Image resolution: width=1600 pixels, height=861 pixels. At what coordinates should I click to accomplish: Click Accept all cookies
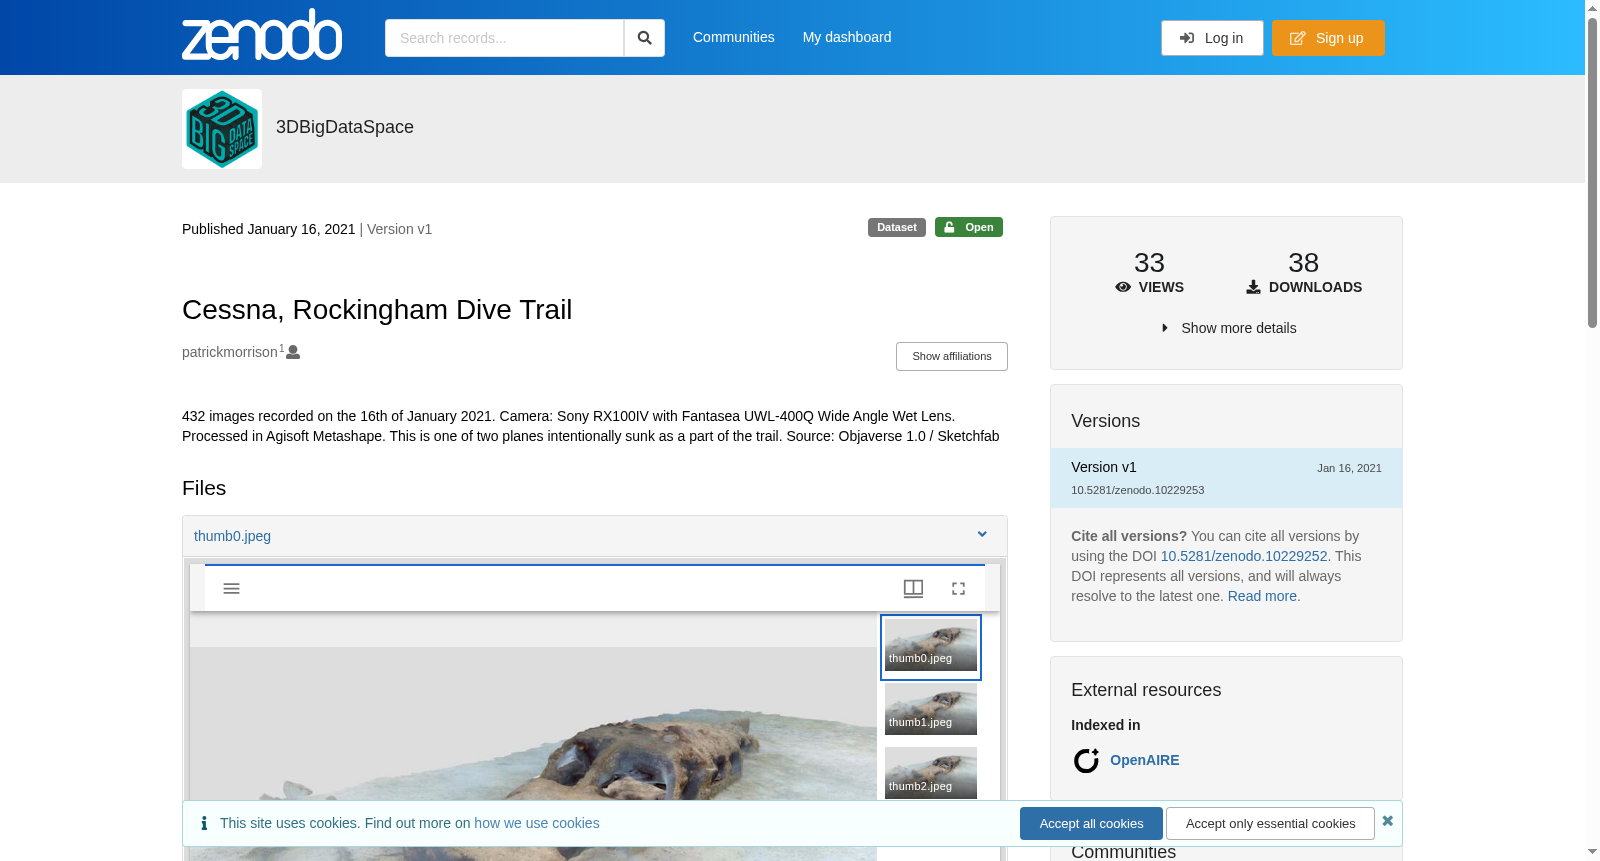1091,823
